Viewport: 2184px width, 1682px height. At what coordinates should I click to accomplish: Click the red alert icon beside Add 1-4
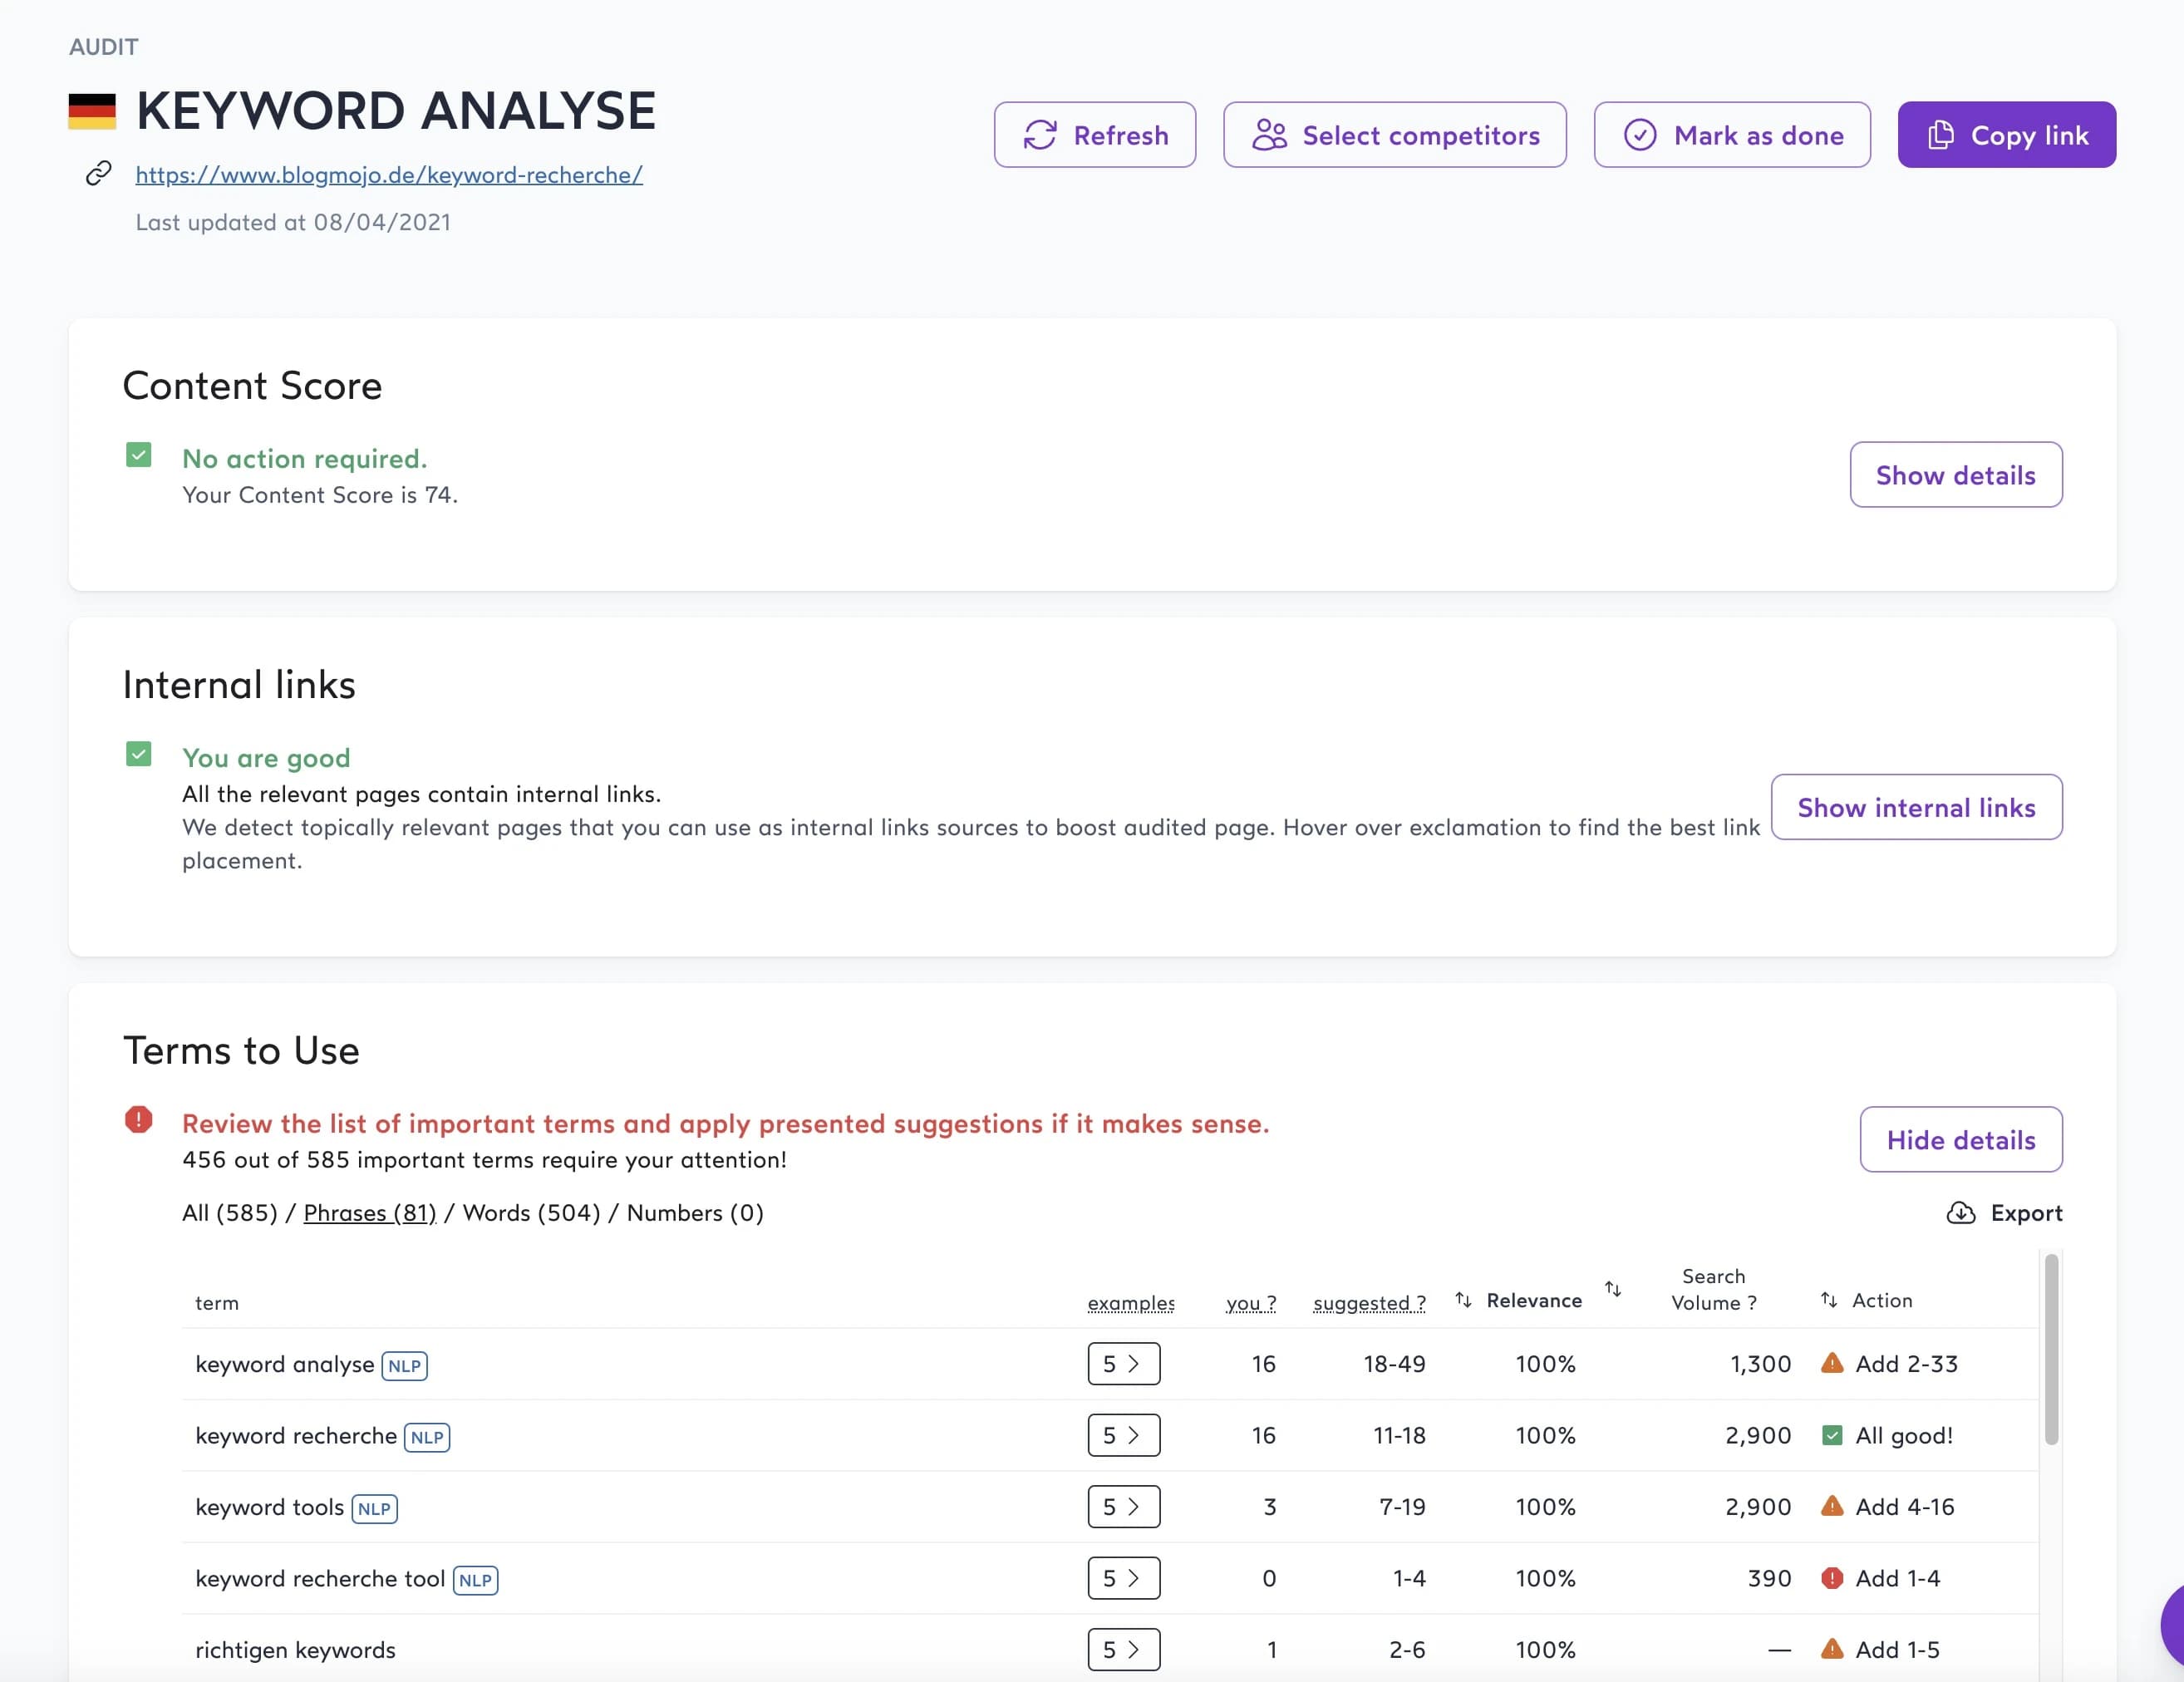click(x=1832, y=1578)
